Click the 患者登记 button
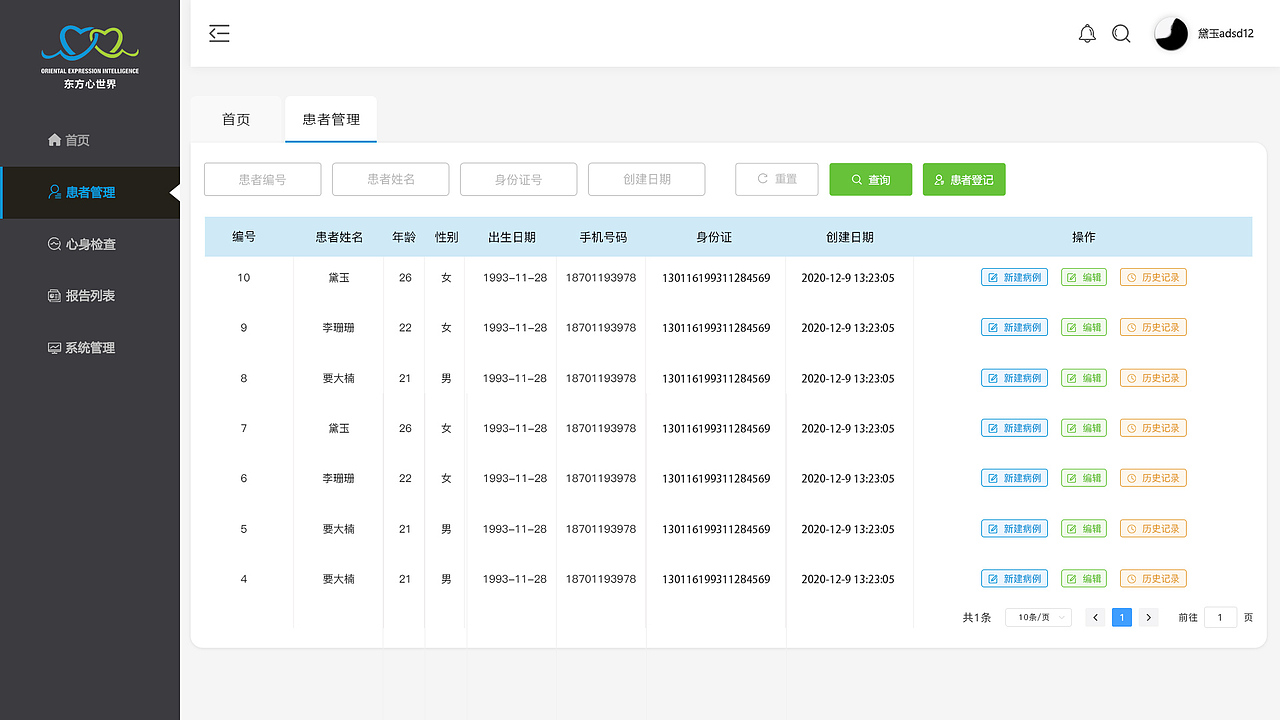The width and height of the screenshot is (1280, 720). tap(964, 180)
